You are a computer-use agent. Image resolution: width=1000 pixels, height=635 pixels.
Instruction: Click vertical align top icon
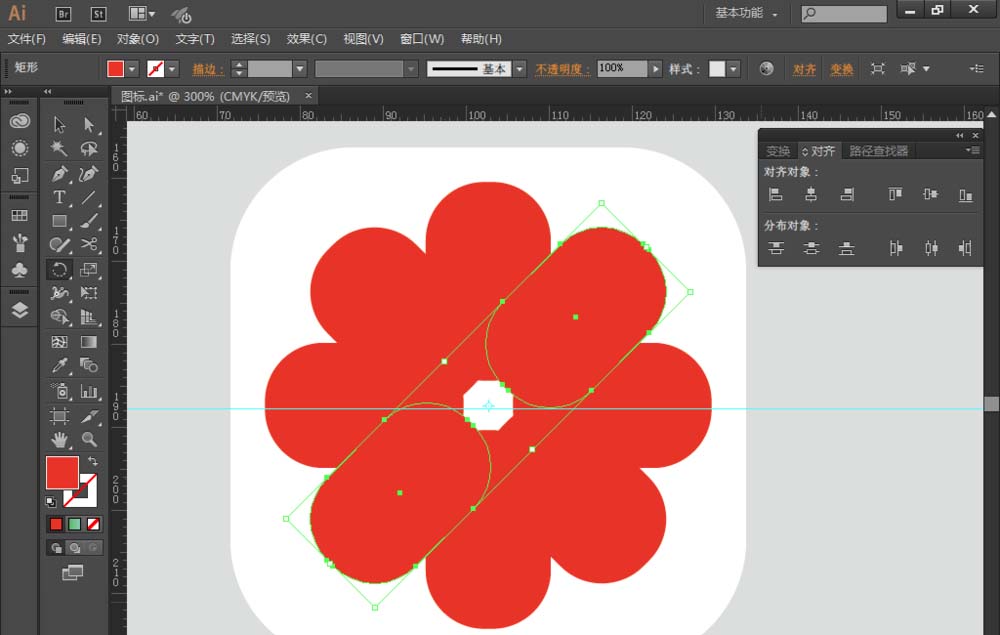[x=895, y=194]
